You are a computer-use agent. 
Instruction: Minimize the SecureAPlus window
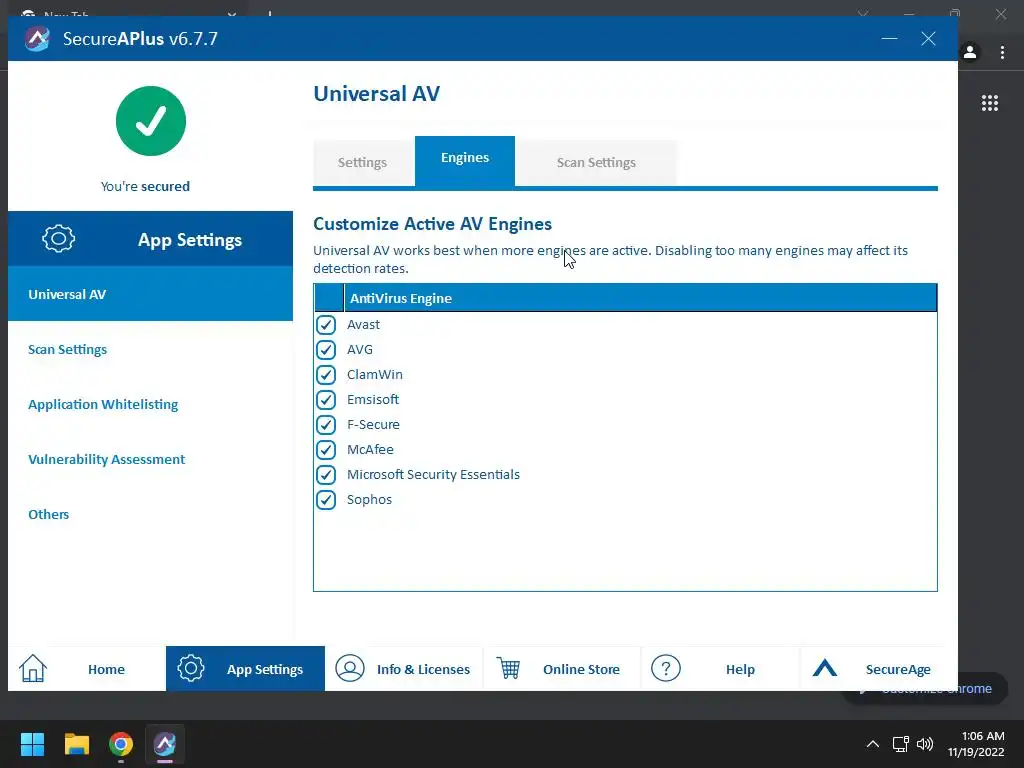(x=889, y=39)
